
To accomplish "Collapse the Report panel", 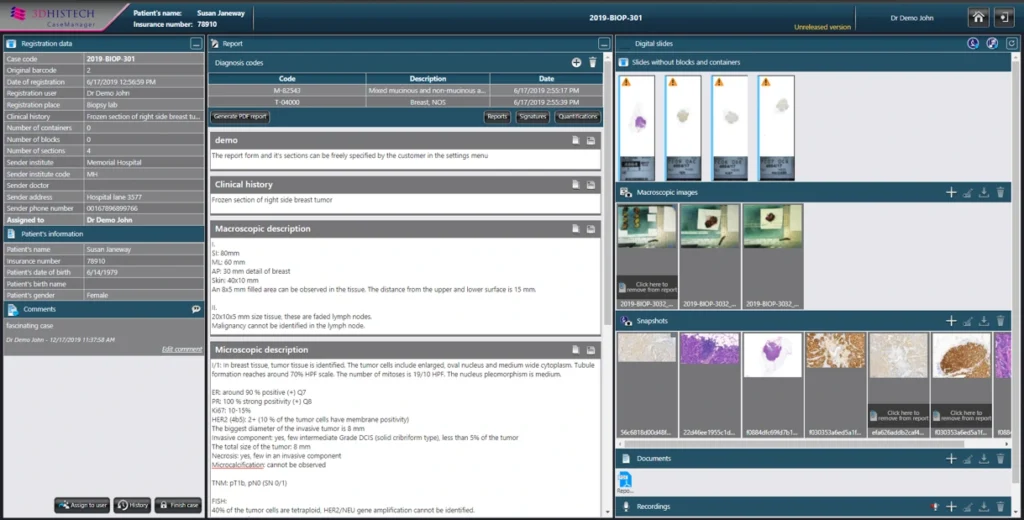I will 604,44.
